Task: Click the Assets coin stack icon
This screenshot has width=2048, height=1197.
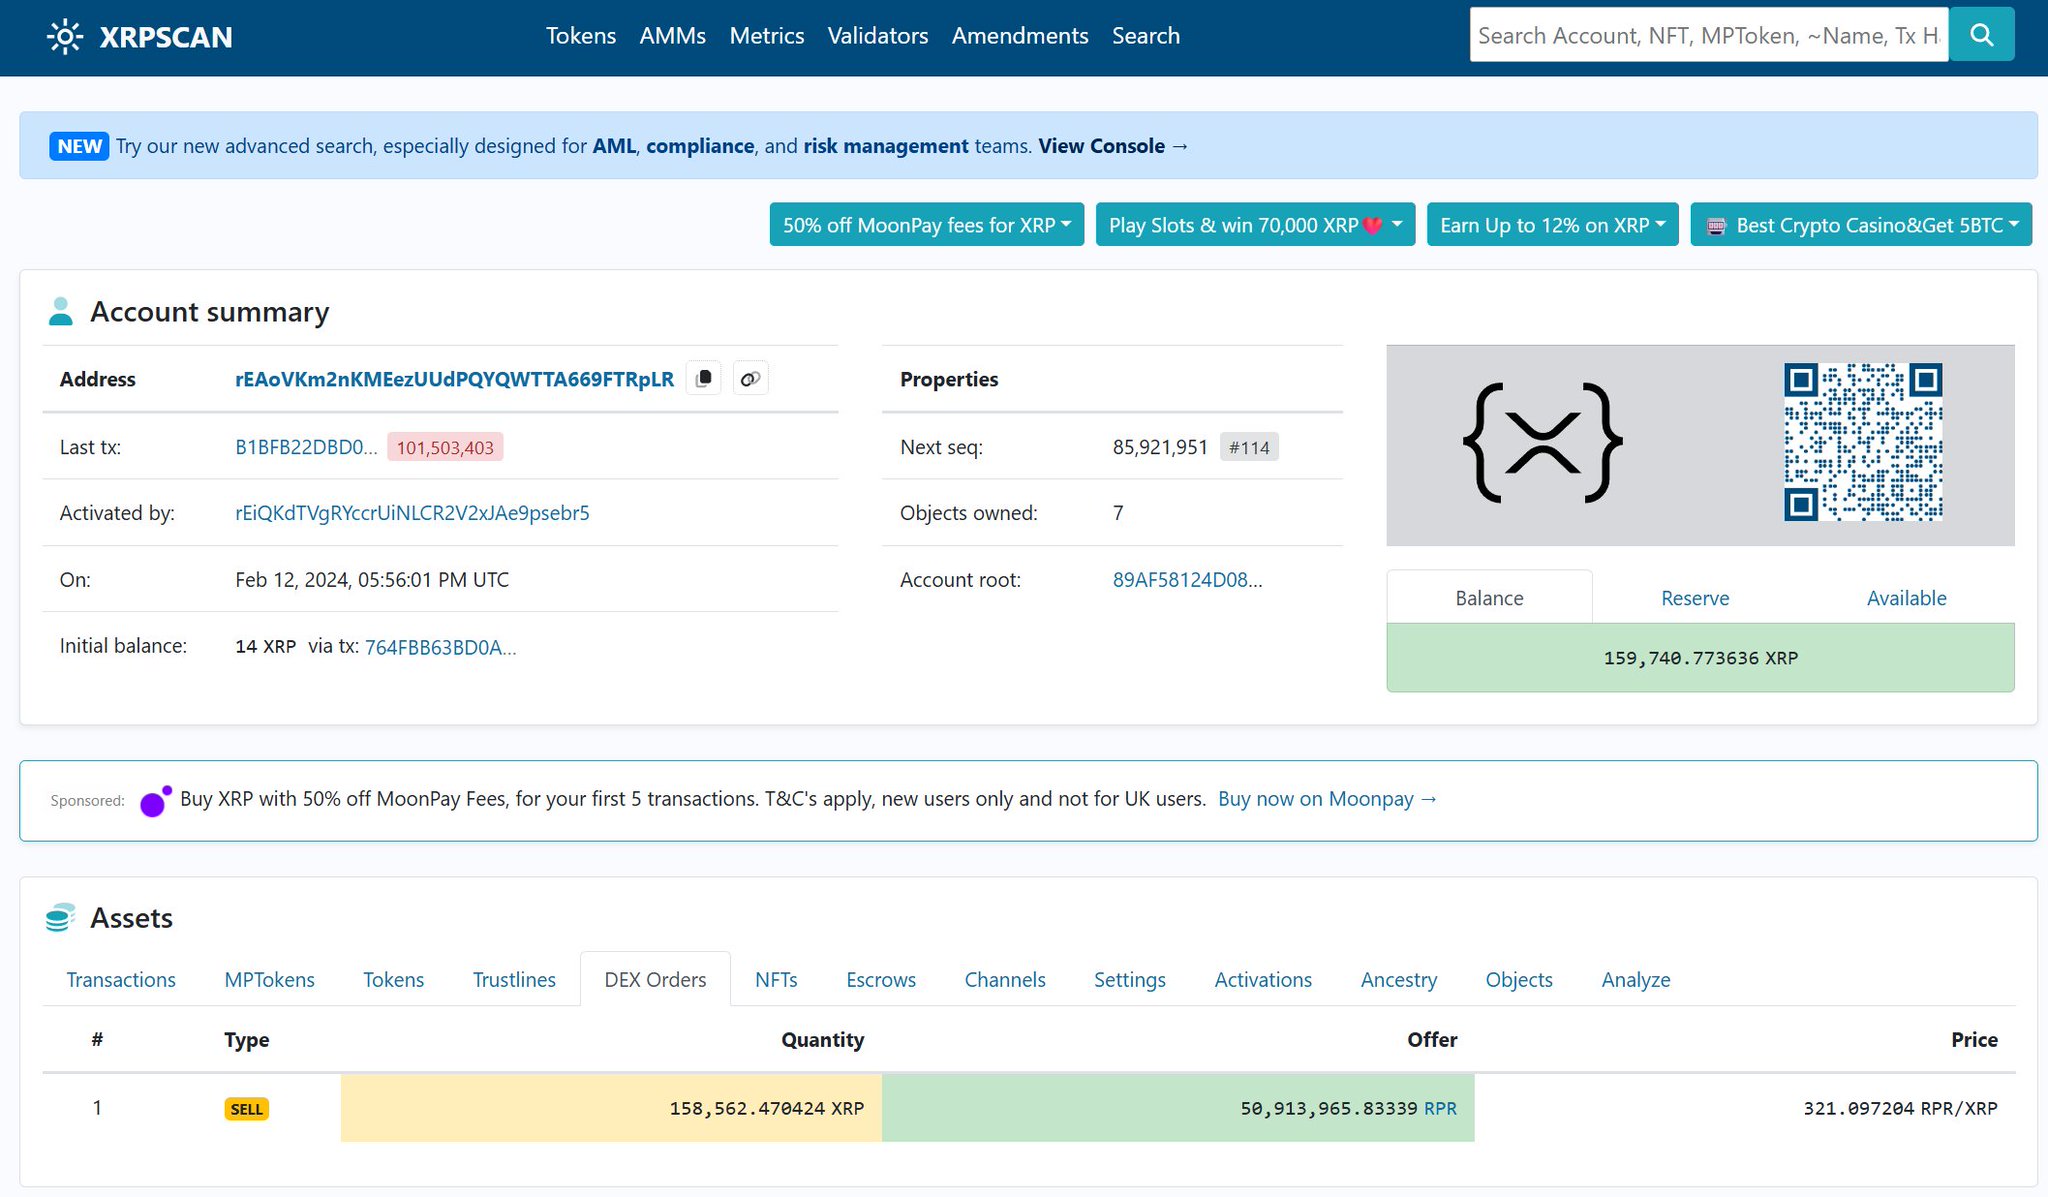Action: coord(60,917)
